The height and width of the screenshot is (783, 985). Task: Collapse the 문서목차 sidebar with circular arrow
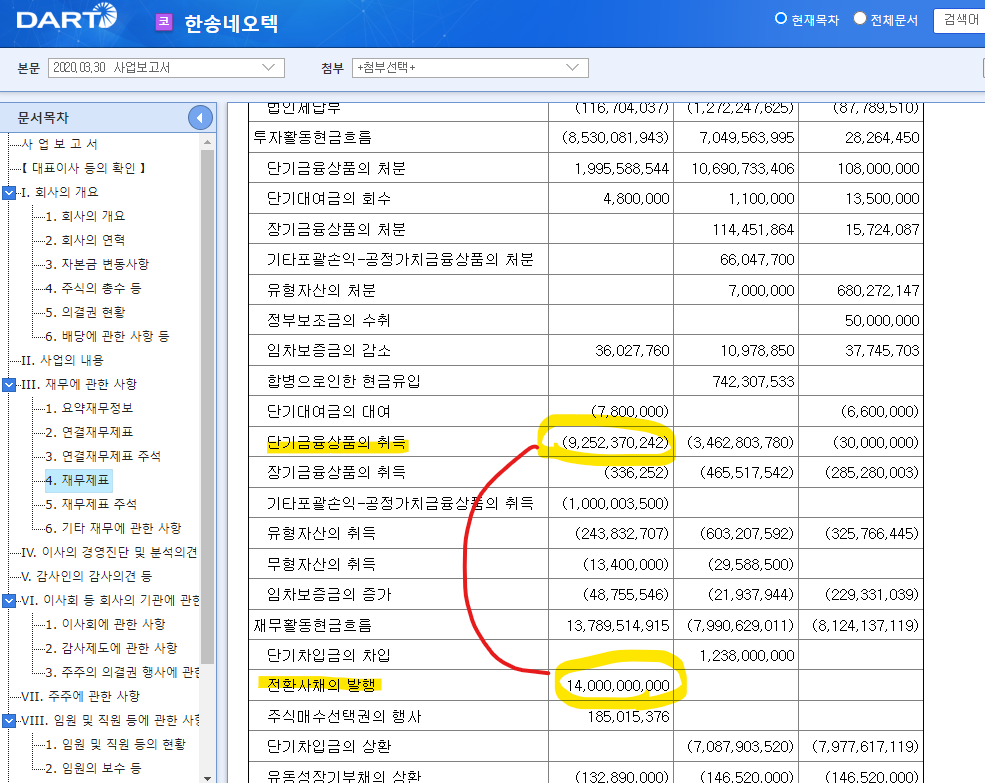[200, 117]
